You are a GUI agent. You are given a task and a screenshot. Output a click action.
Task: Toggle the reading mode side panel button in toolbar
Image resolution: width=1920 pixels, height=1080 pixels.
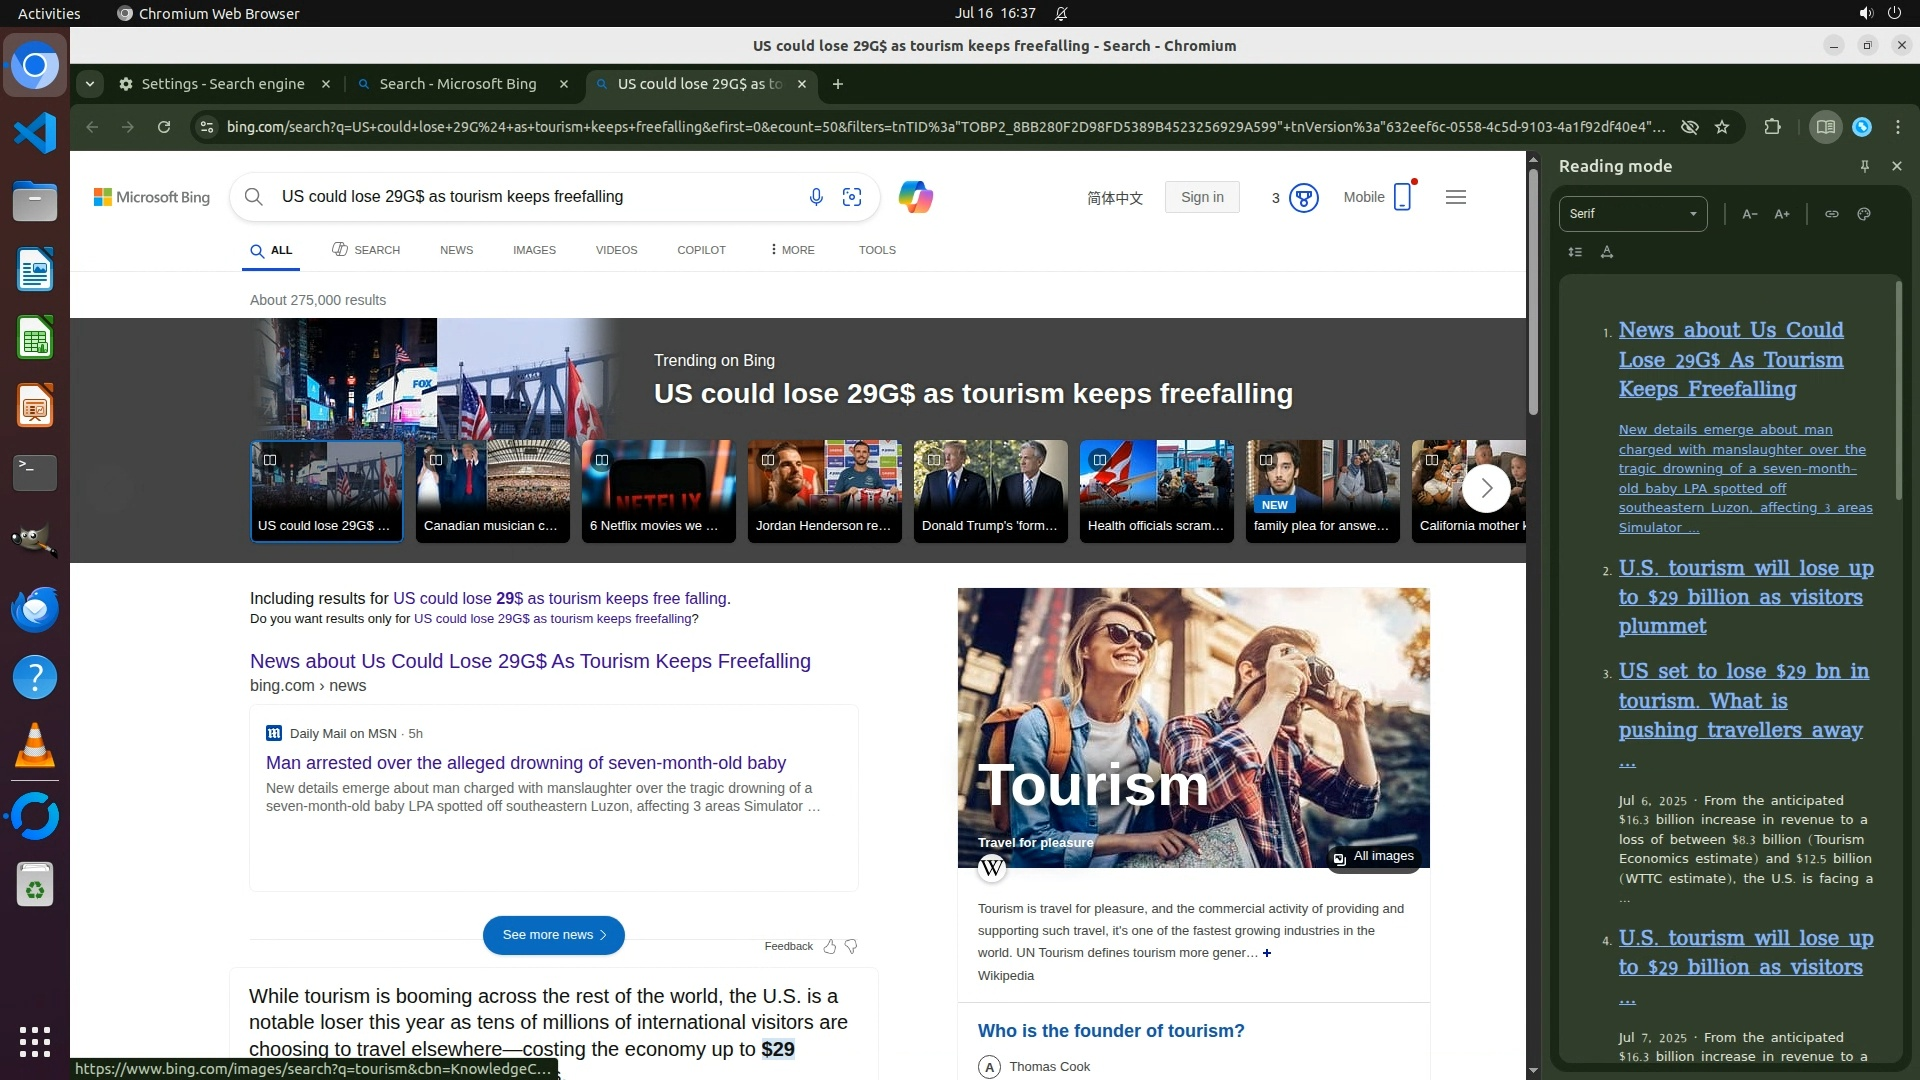tap(1825, 127)
